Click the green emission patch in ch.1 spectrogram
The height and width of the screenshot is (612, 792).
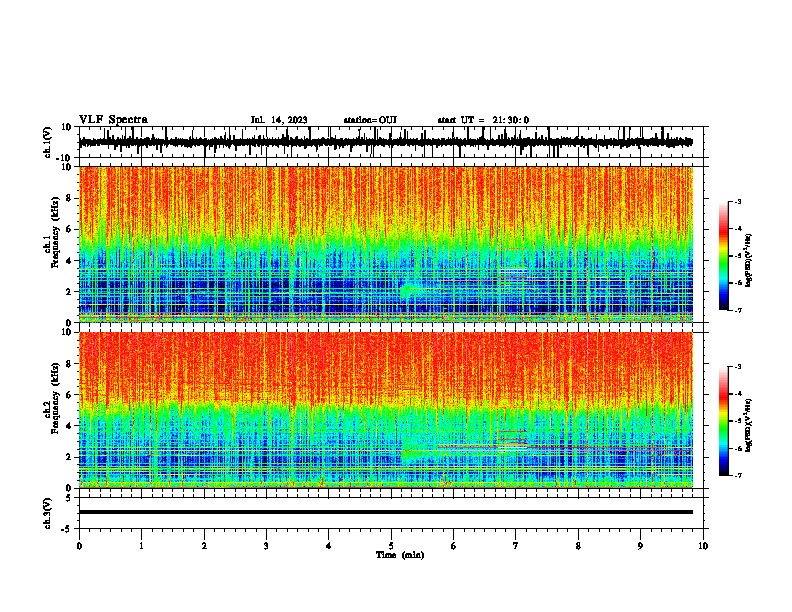pos(410,290)
